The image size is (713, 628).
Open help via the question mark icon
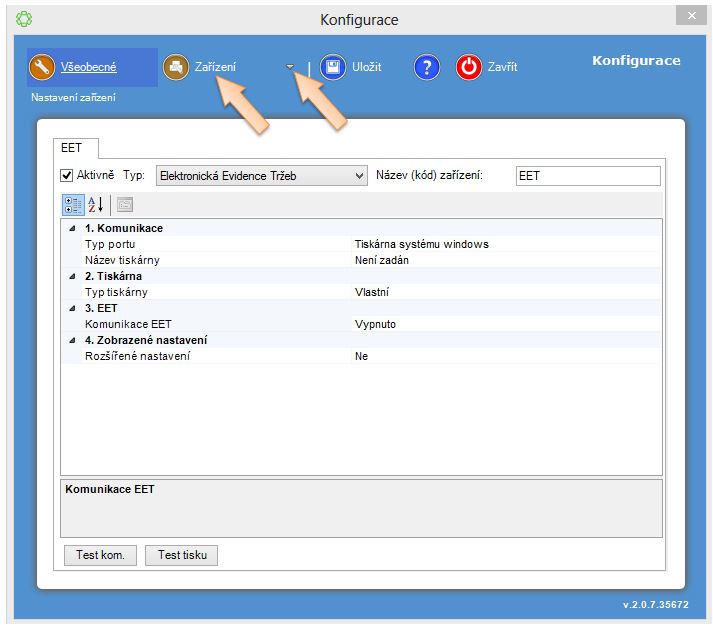click(x=427, y=67)
